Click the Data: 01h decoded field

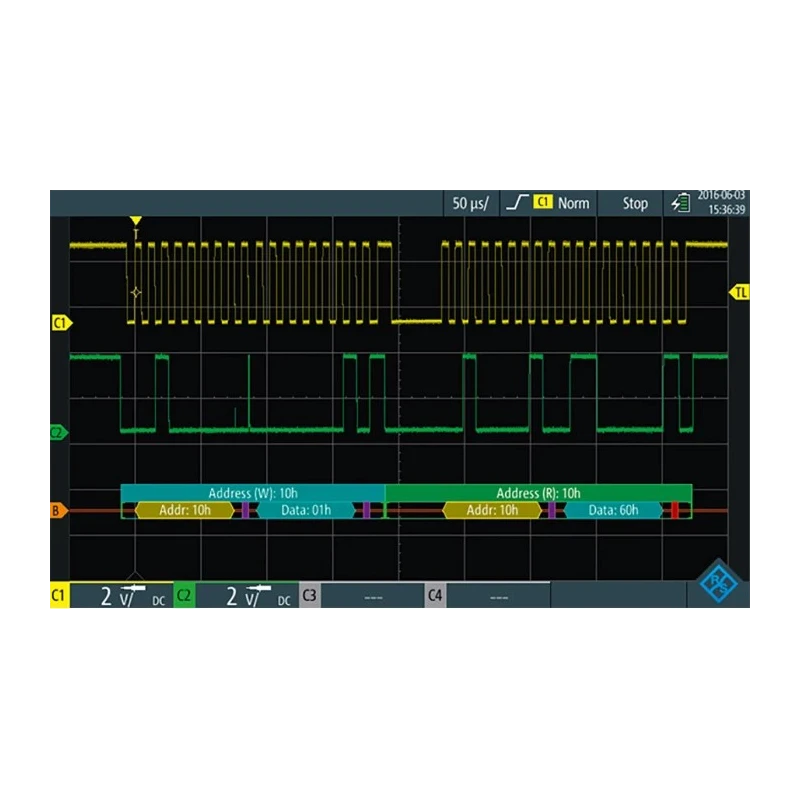coord(306,510)
